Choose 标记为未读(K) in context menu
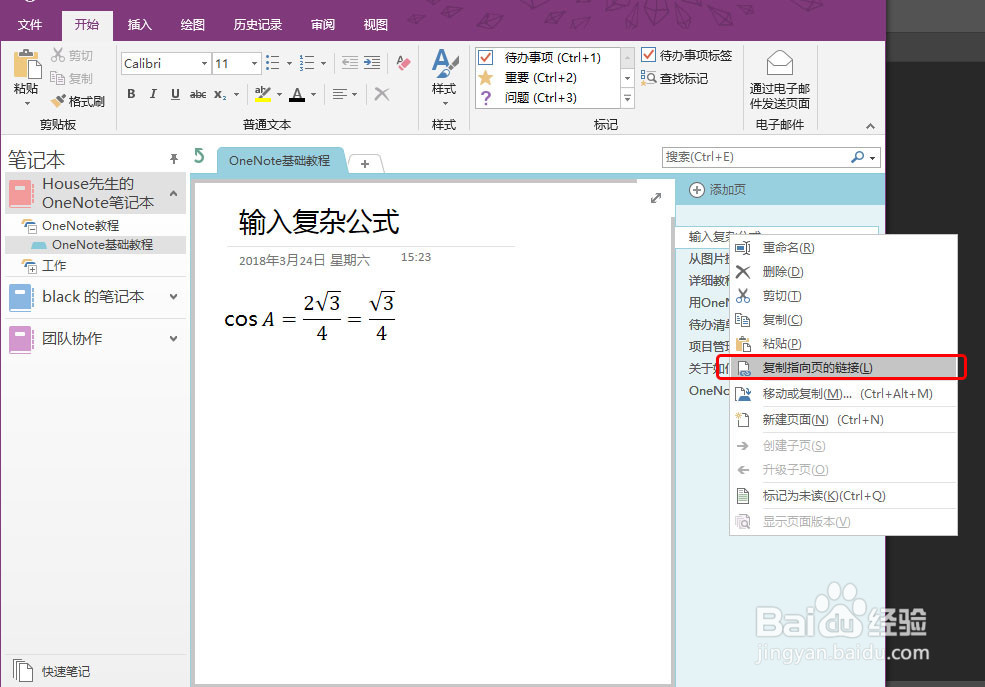The width and height of the screenshot is (985, 687). [844, 495]
